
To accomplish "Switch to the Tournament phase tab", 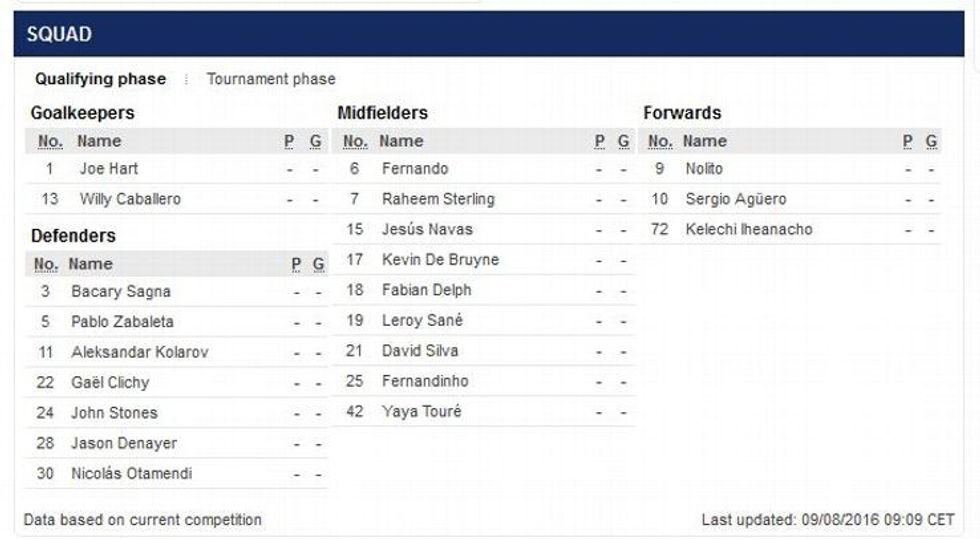I will pyautogui.click(x=271, y=79).
